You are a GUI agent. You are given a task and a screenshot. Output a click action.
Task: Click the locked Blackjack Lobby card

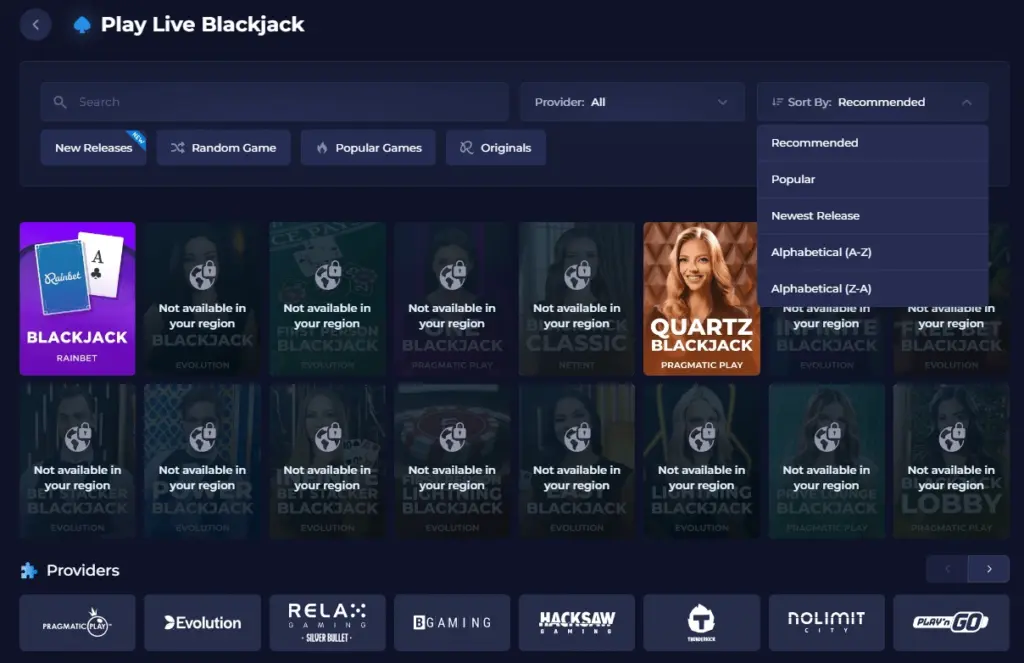coord(952,461)
